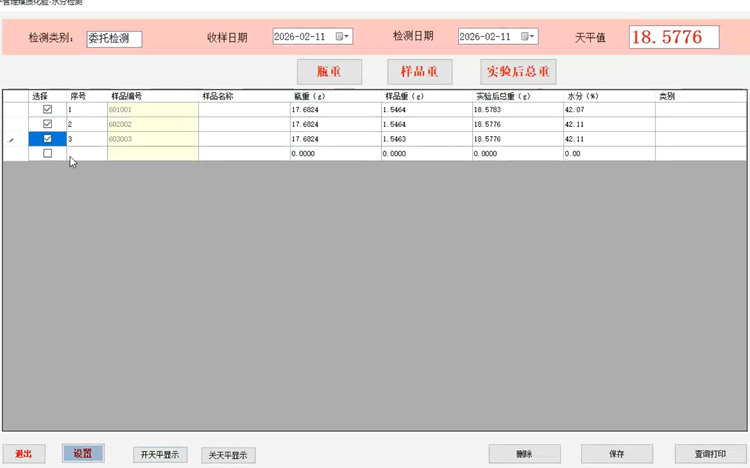The image size is (750, 468).
Task: Click the 瓶重 weighing button
Action: point(329,72)
